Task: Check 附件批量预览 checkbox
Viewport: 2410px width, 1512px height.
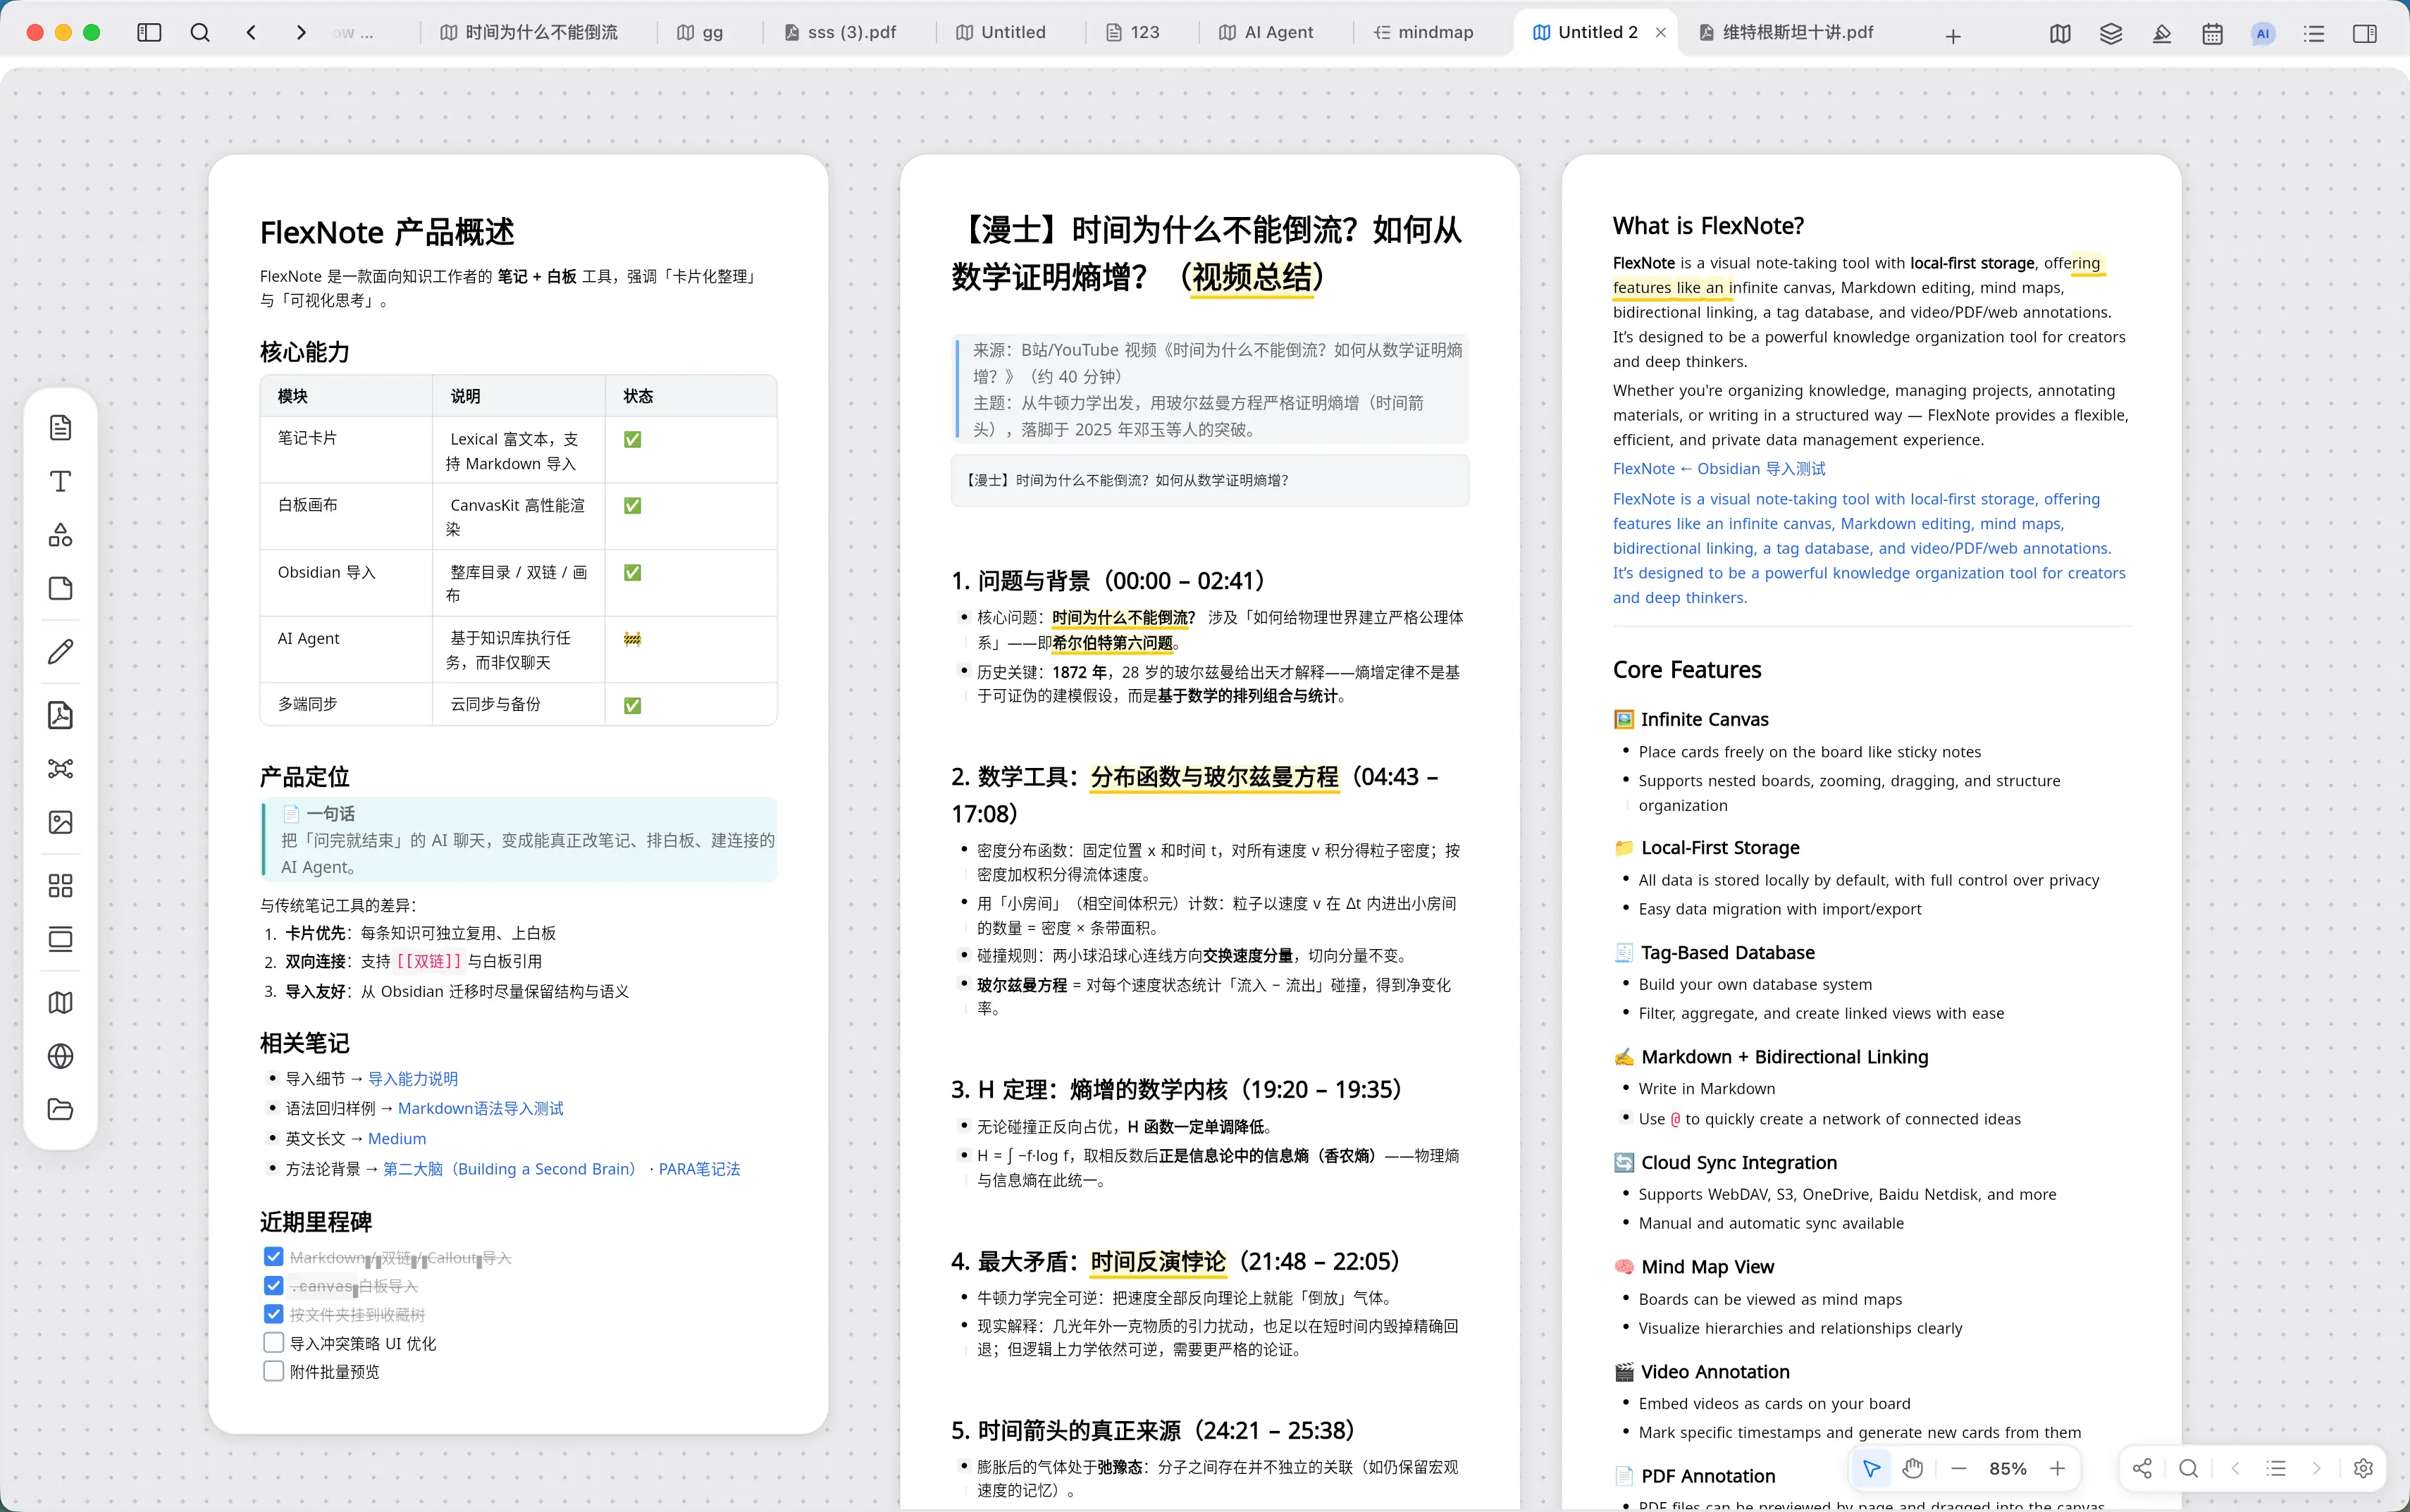Action: 273,1371
